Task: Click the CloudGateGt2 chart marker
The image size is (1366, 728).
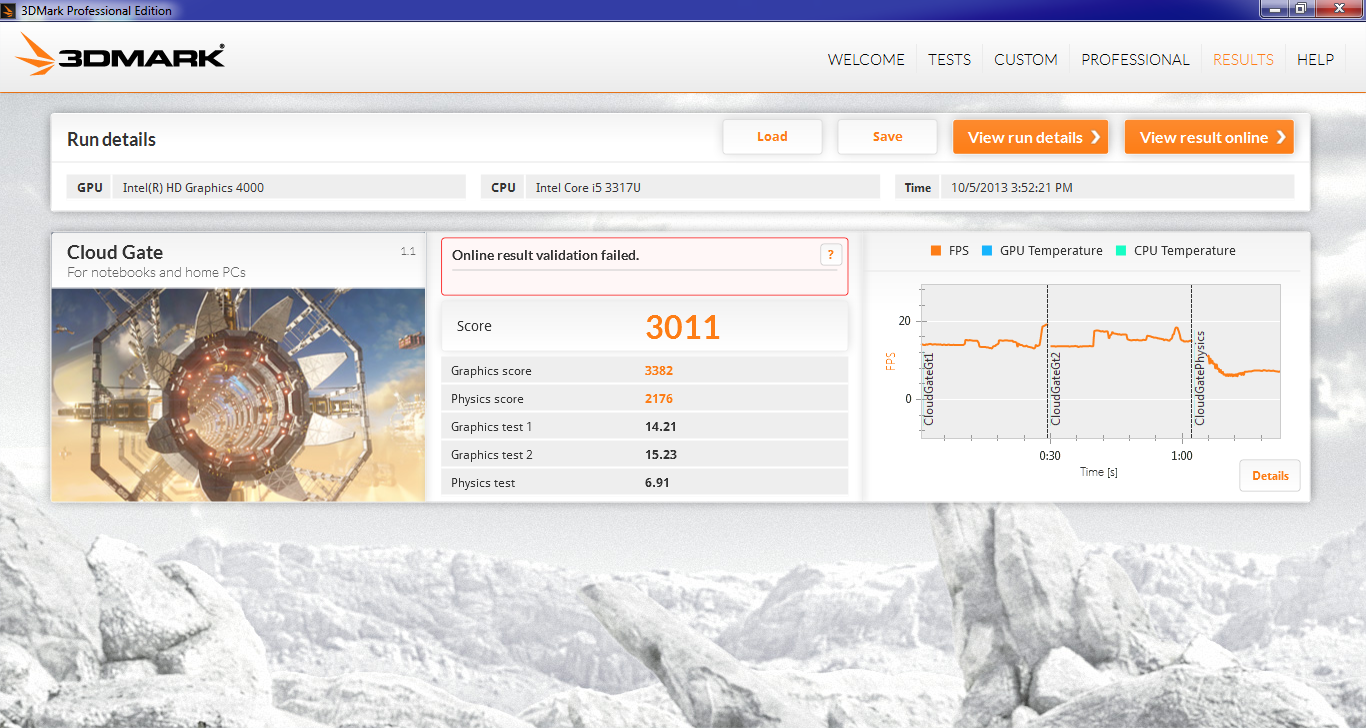Action: point(1055,389)
